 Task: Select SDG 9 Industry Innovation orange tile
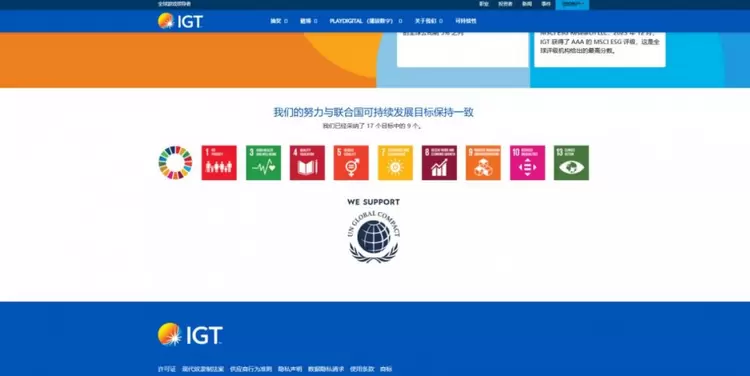[x=483, y=163]
